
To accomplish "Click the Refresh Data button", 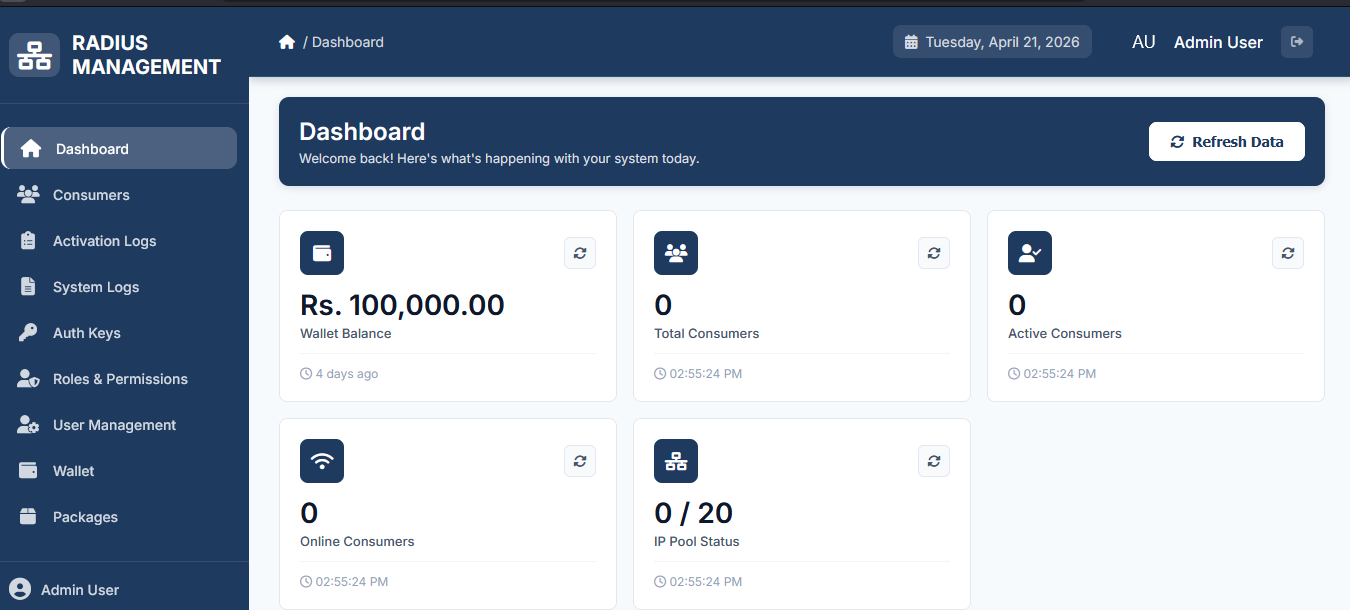I will click(1227, 142).
